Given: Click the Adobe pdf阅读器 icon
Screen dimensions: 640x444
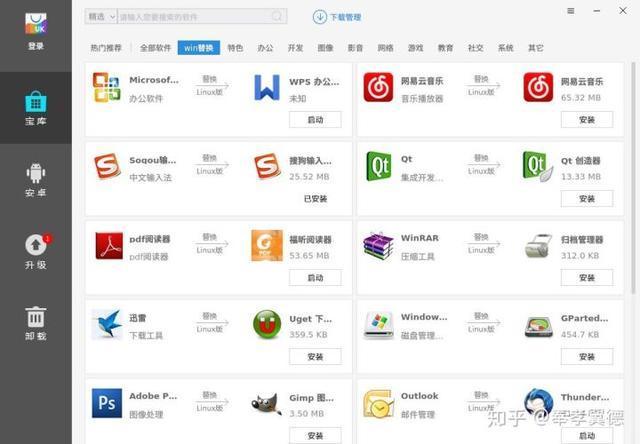Looking at the screenshot, I should click(x=109, y=246).
